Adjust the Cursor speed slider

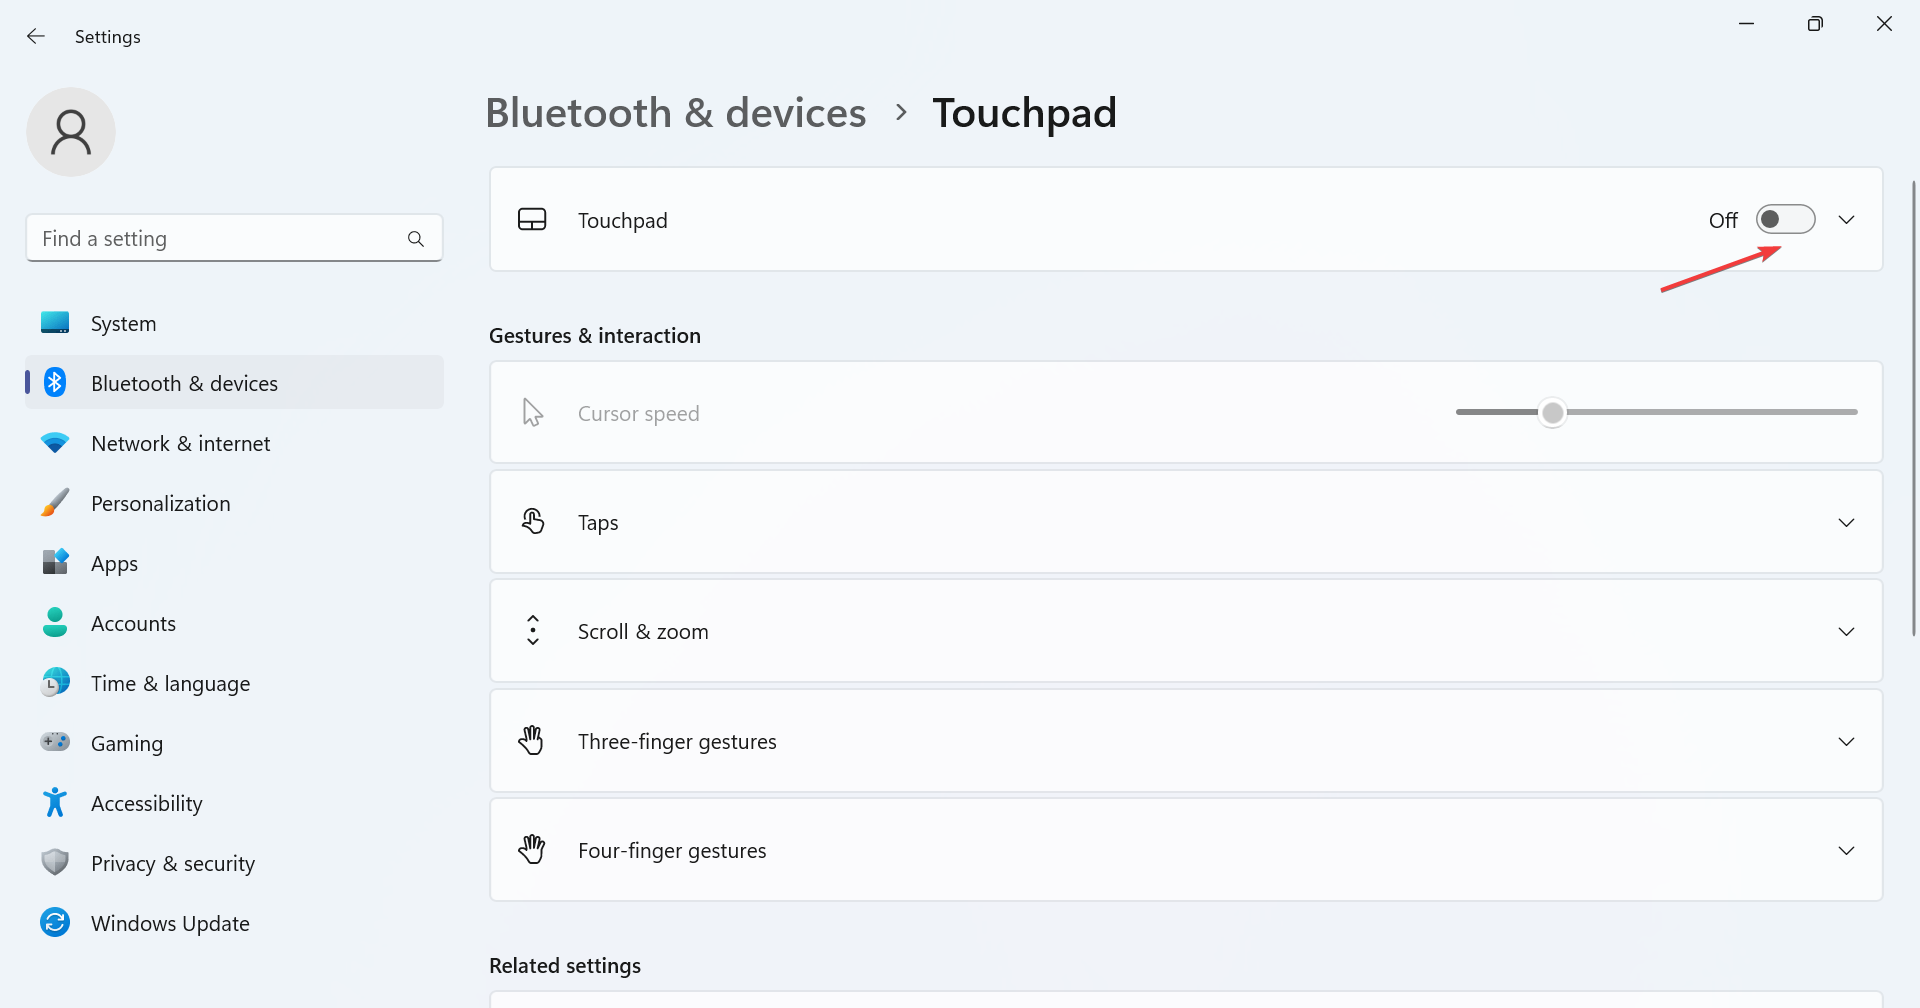(1552, 412)
